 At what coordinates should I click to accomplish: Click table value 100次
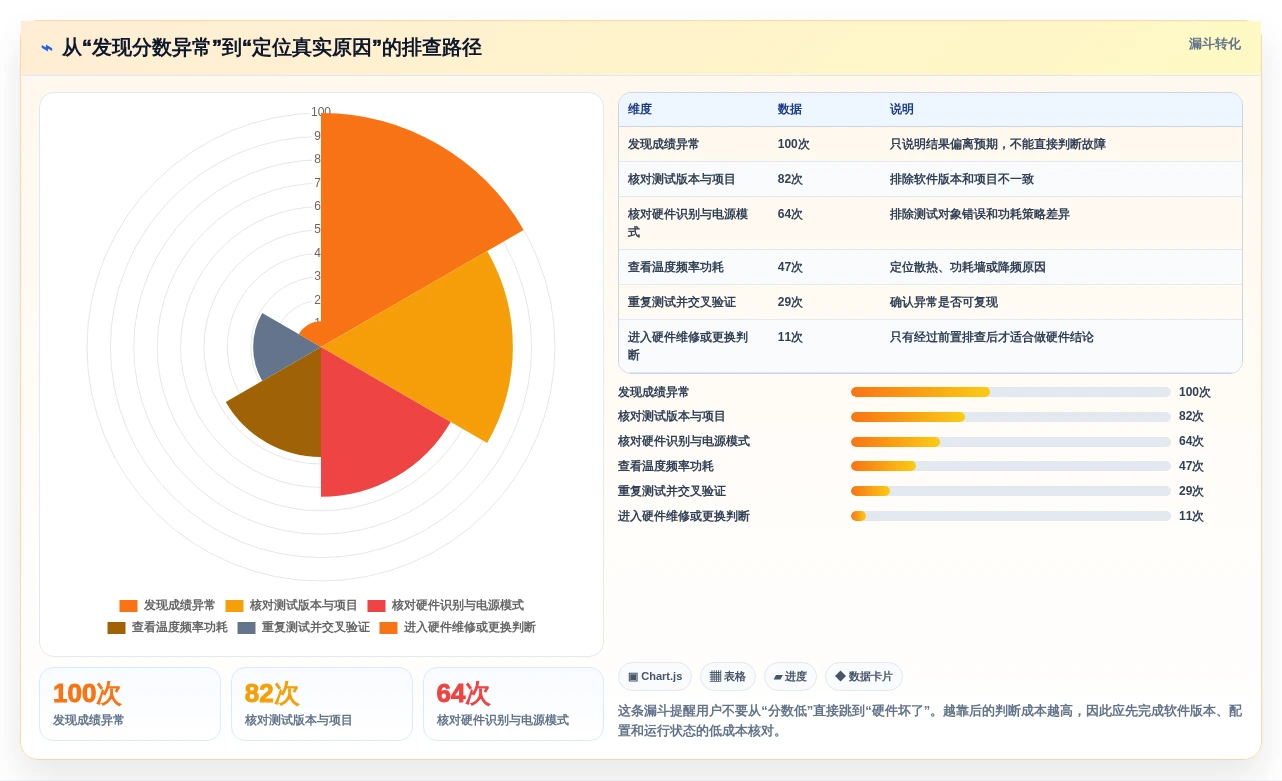[x=794, y=145]
